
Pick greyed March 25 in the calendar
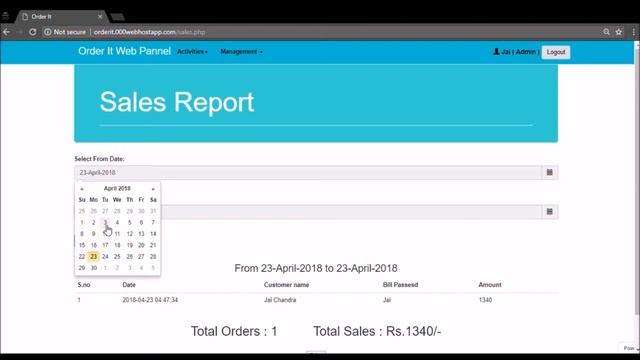(82, 211)
